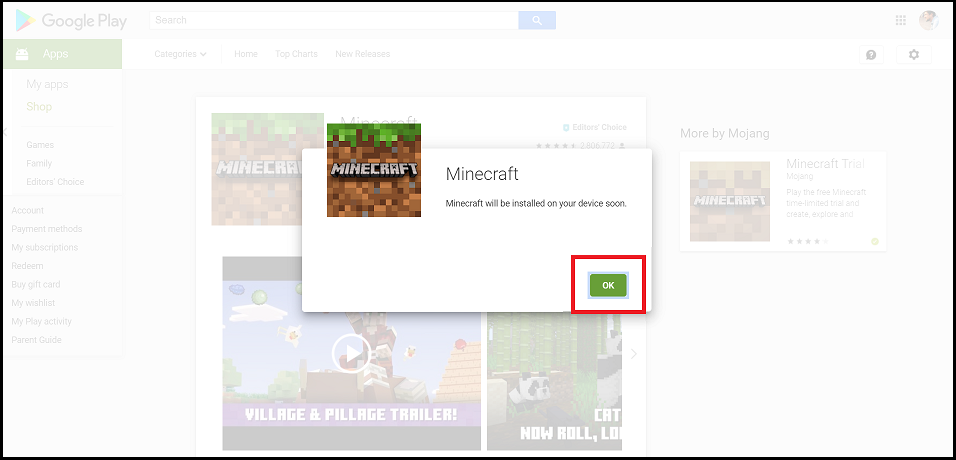Screen dimensions: 956x460
Task: Open the Games category link
Action: tap(40, 145)
